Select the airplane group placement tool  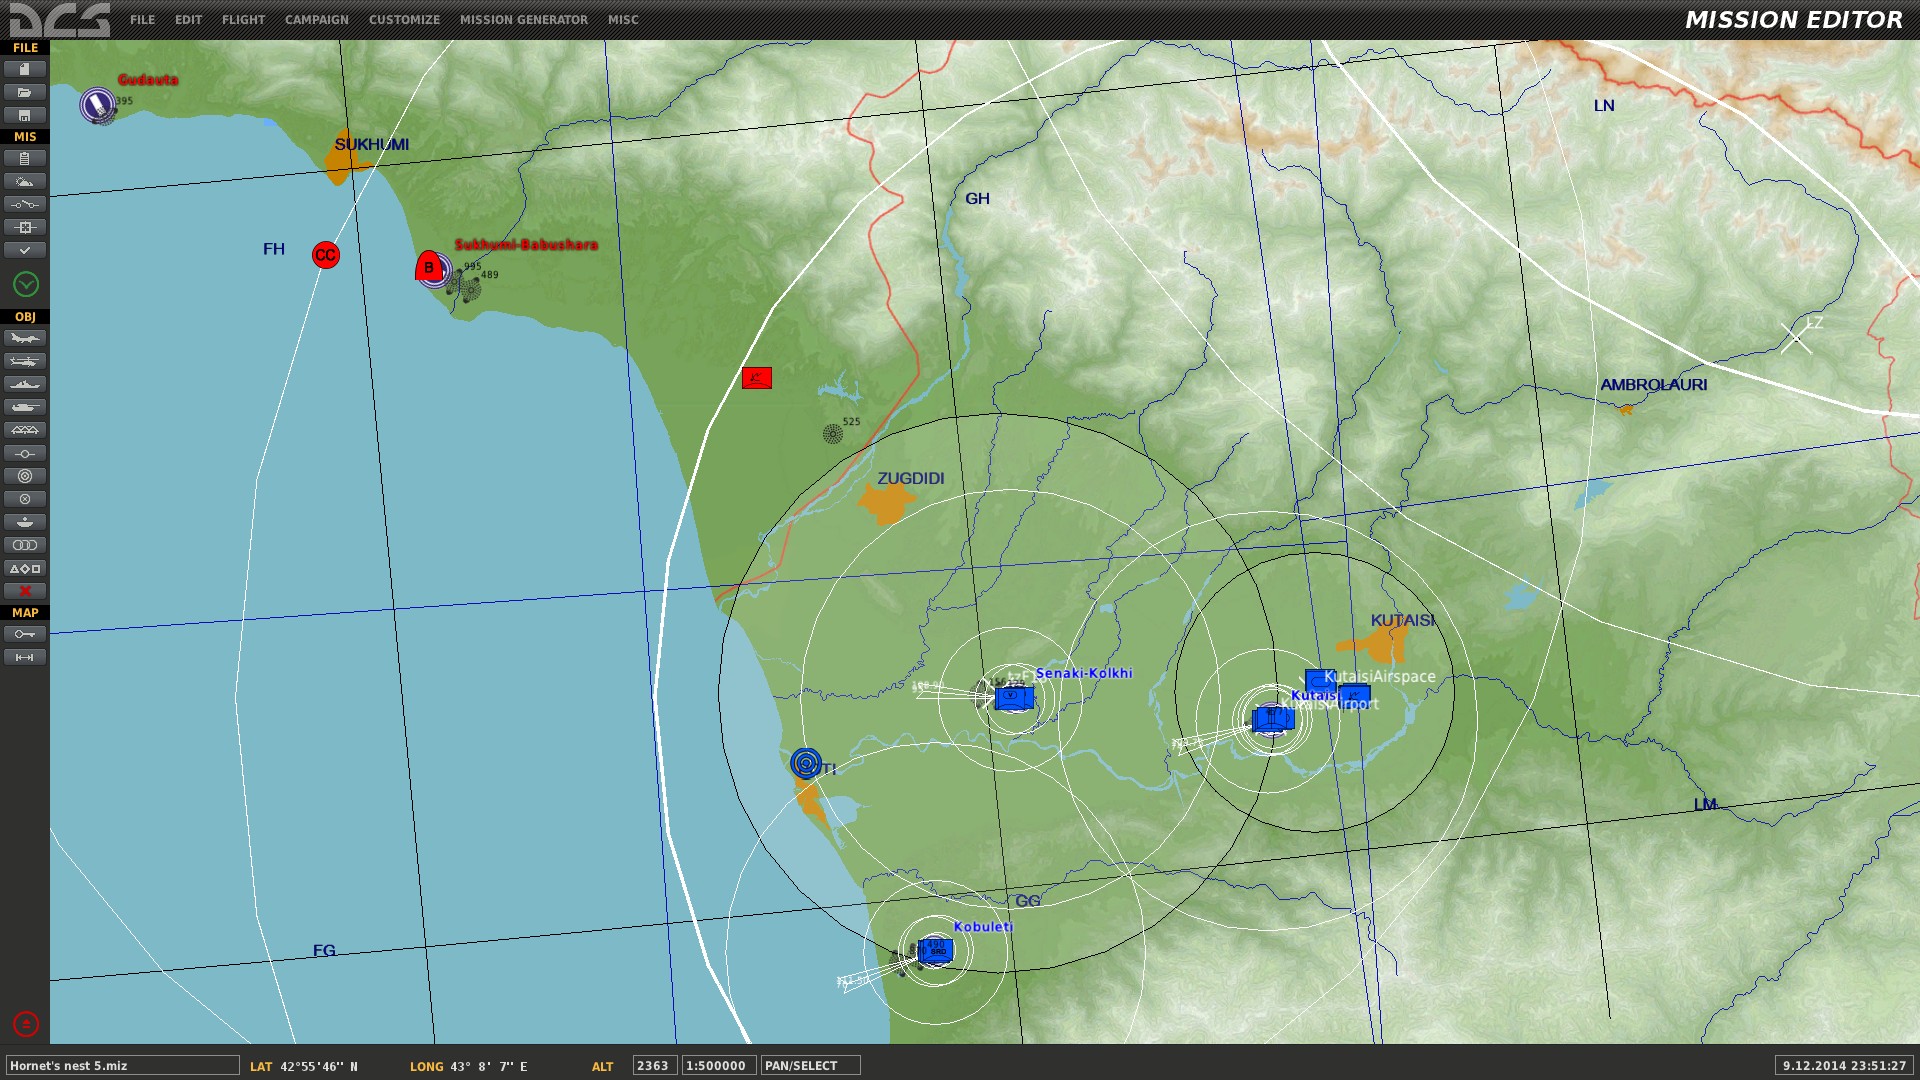tap(25, 338)
